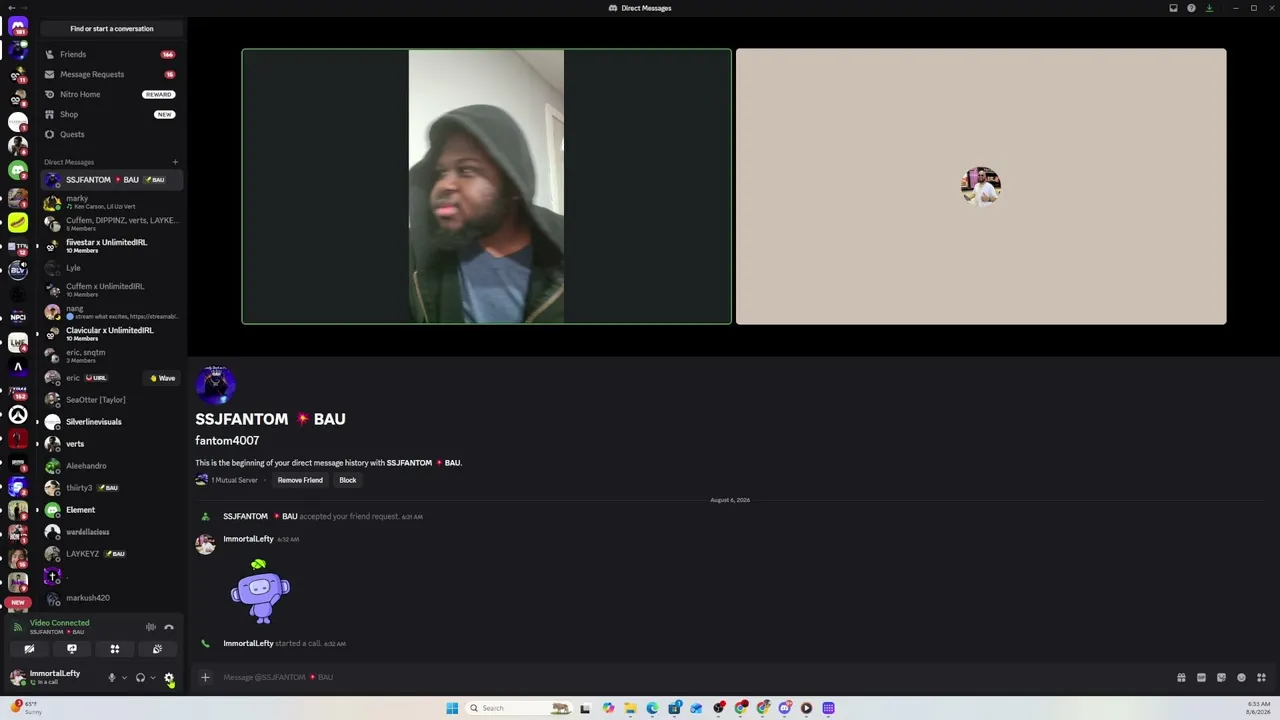
Task: Open the markush420 direct message
Action: tap(111, 598)
